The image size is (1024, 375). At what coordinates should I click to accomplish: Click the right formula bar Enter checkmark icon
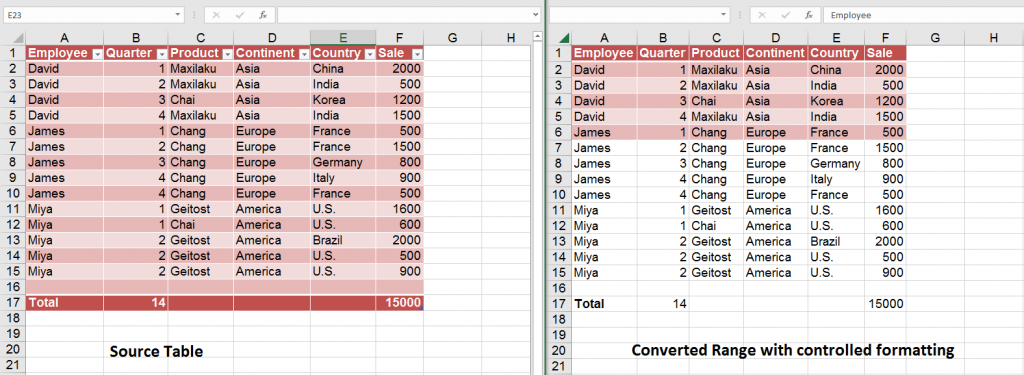tap(786, 14)
